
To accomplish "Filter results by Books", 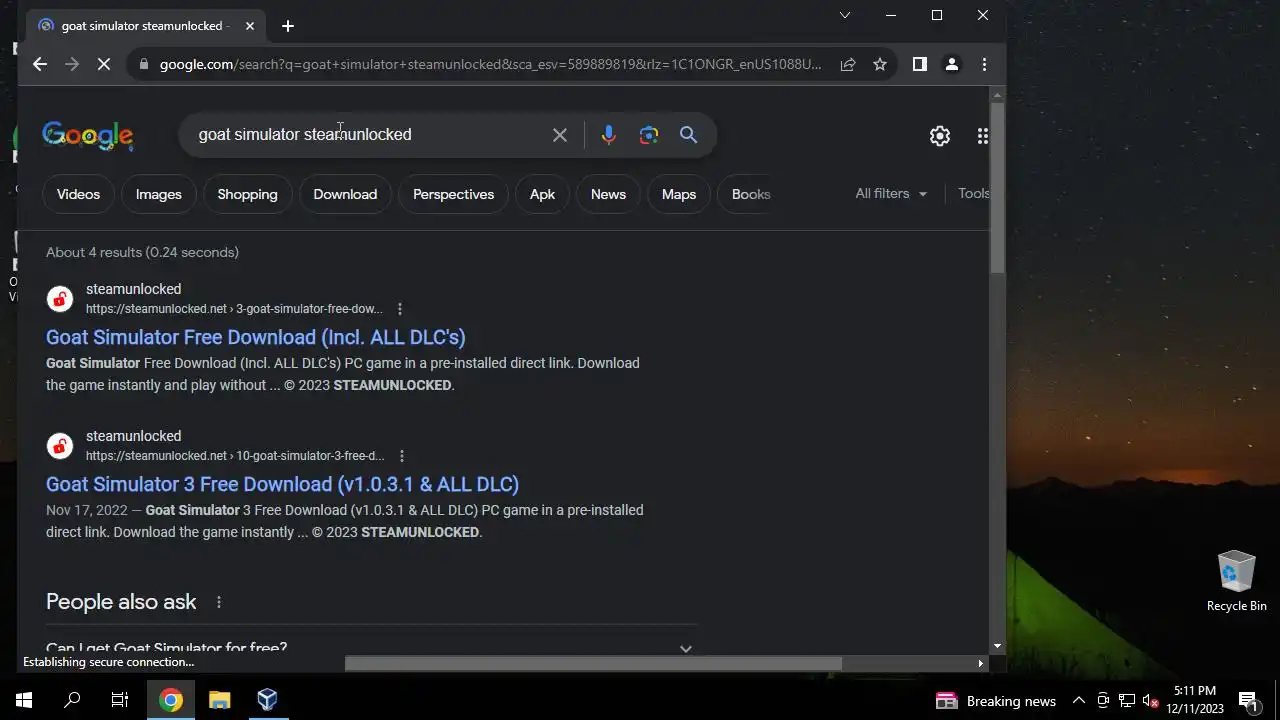I will (x=751, y=194).
